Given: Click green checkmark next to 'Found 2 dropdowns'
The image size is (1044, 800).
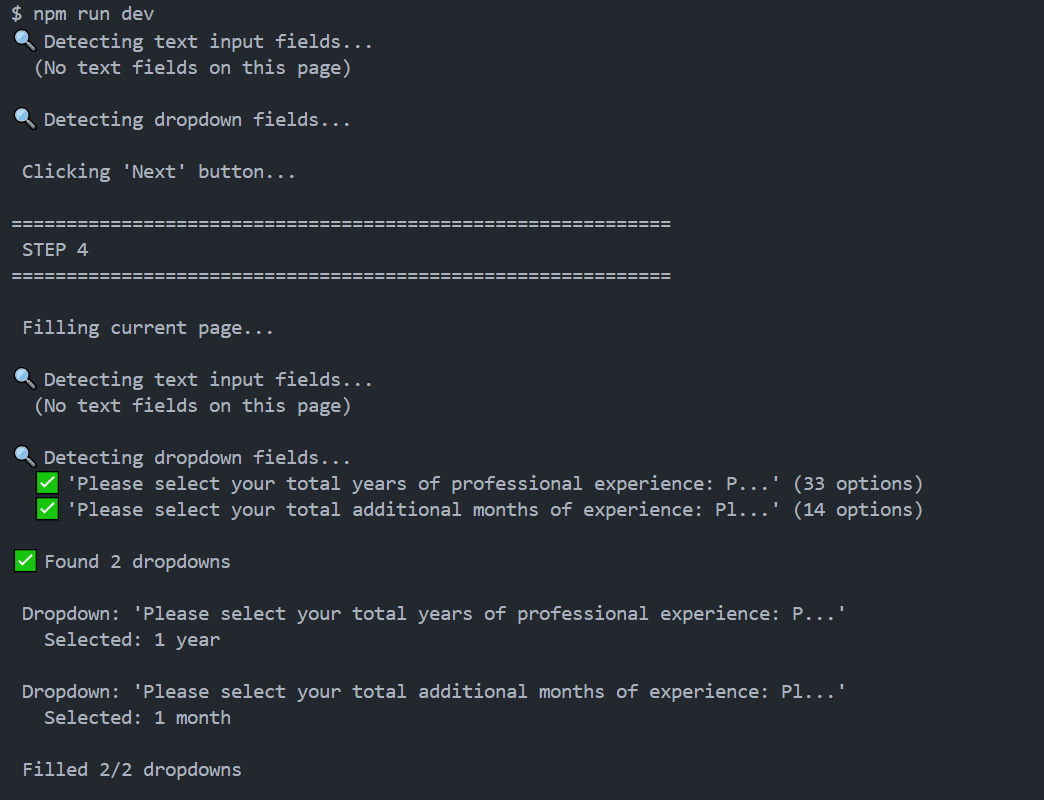Looking at the screenshot, I should click(x=25, y=561).
